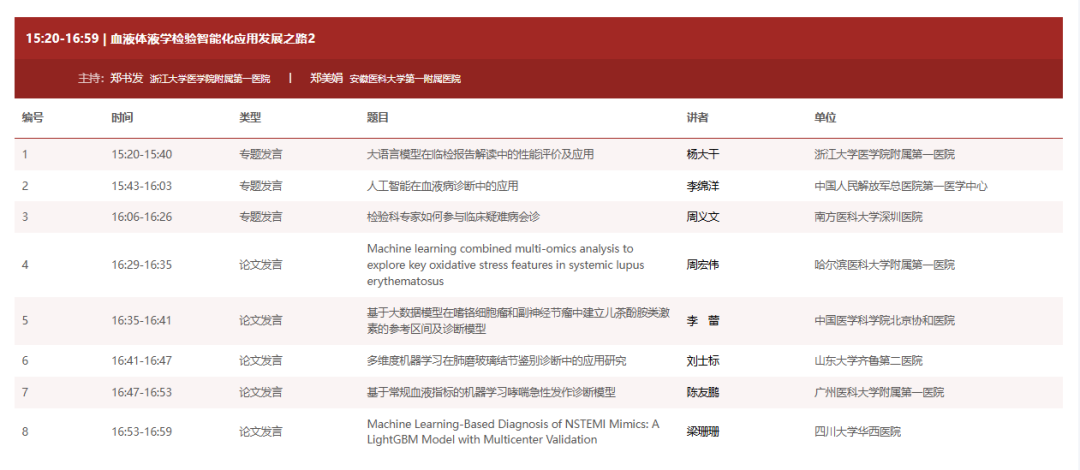Open the NSTEMI Mimics LightGBM paper title

tap(513, 432)
